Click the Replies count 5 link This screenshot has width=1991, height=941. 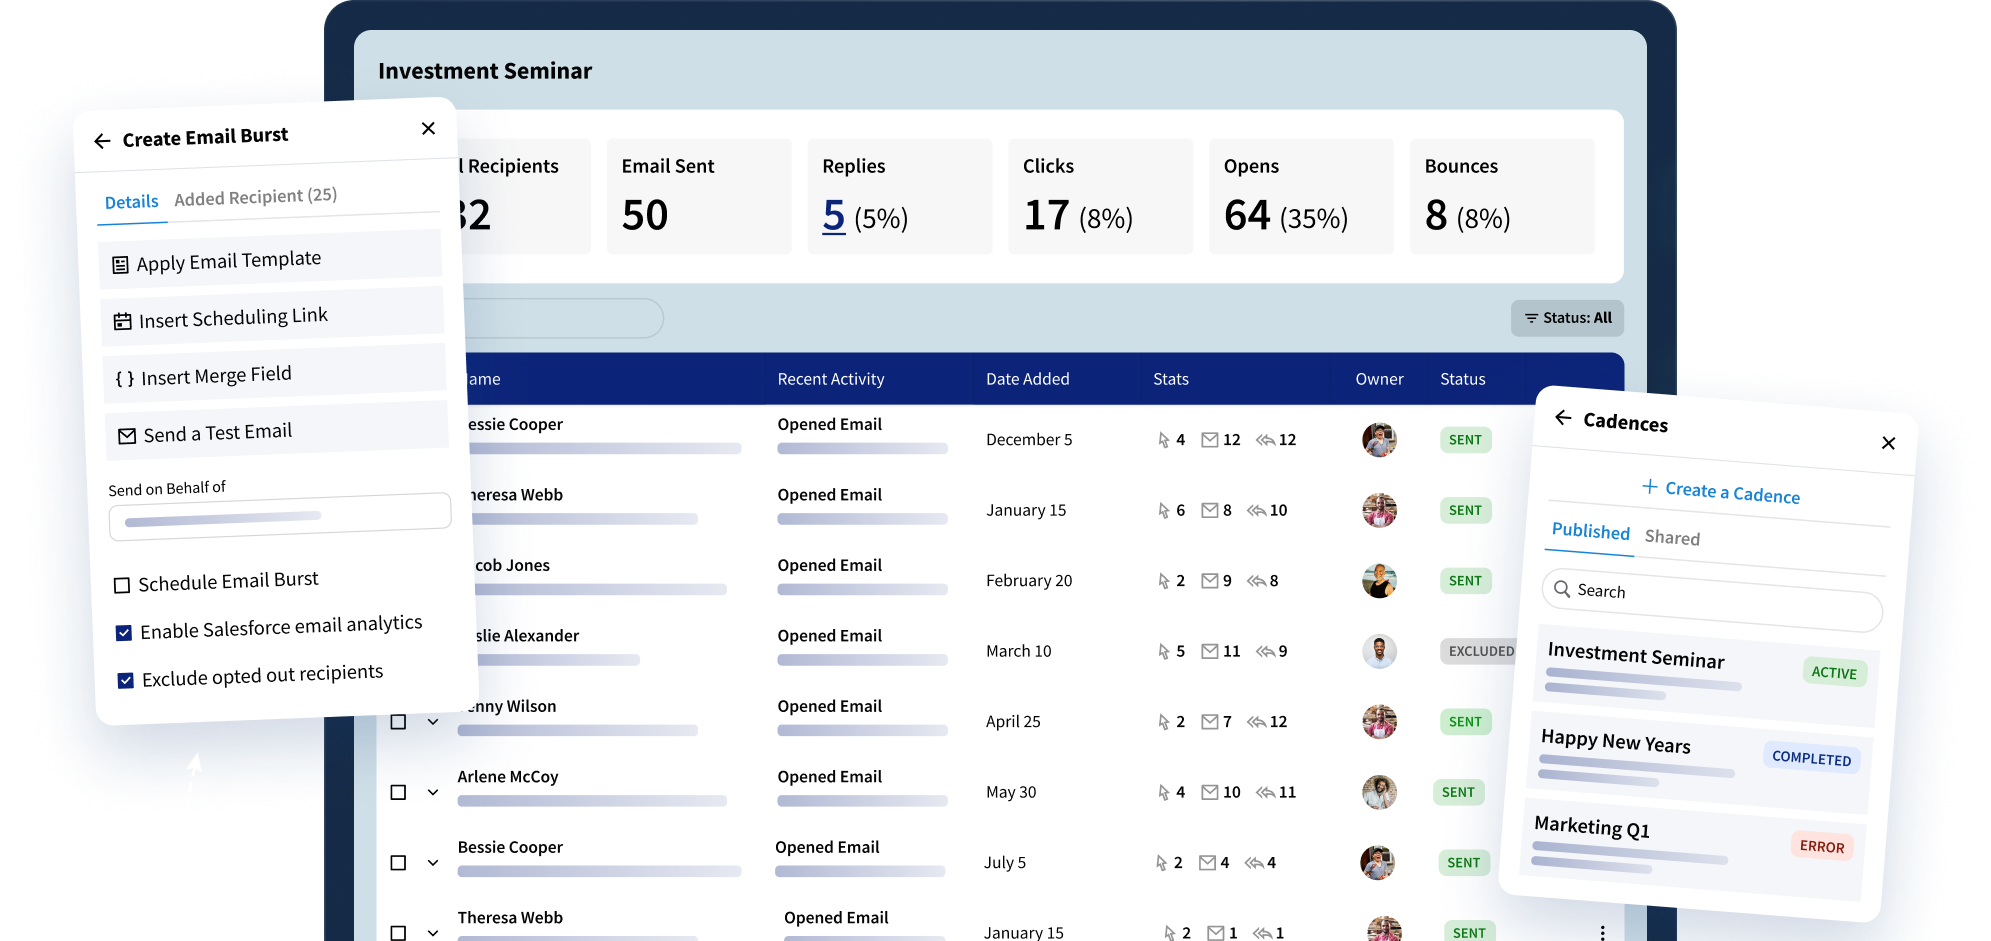pyautogui.click(x=834, y=216)
